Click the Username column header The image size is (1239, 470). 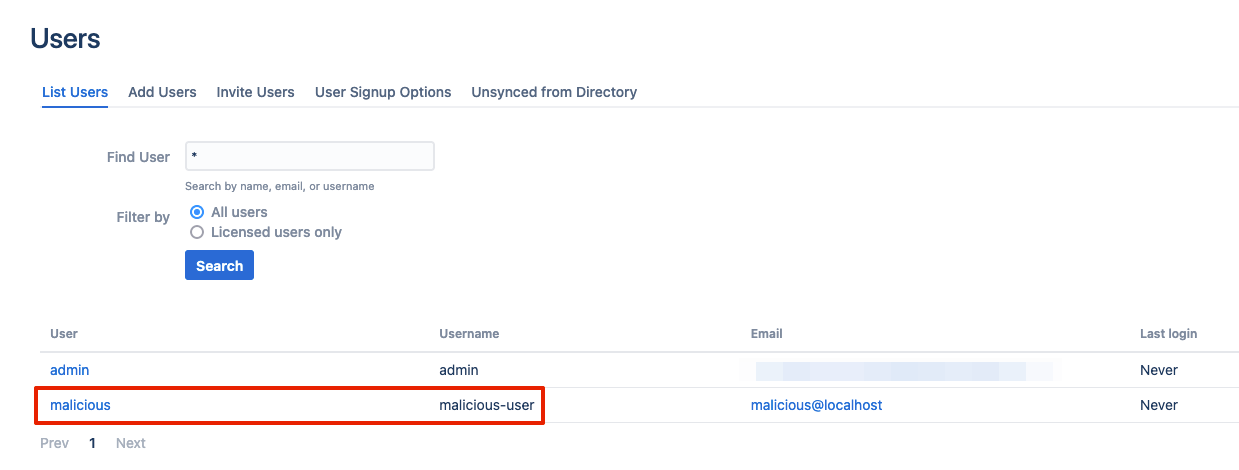click(469, 333)
